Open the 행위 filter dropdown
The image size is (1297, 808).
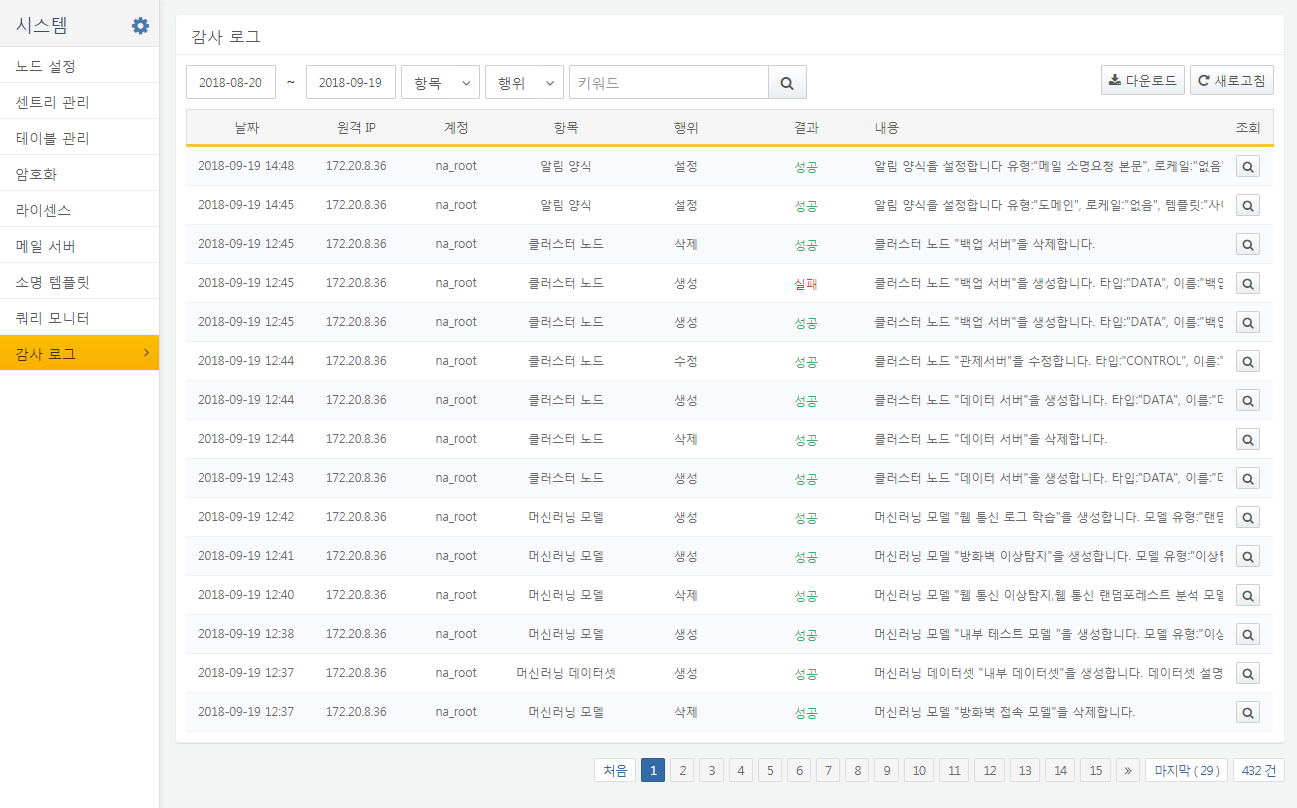tap(524, 82)
